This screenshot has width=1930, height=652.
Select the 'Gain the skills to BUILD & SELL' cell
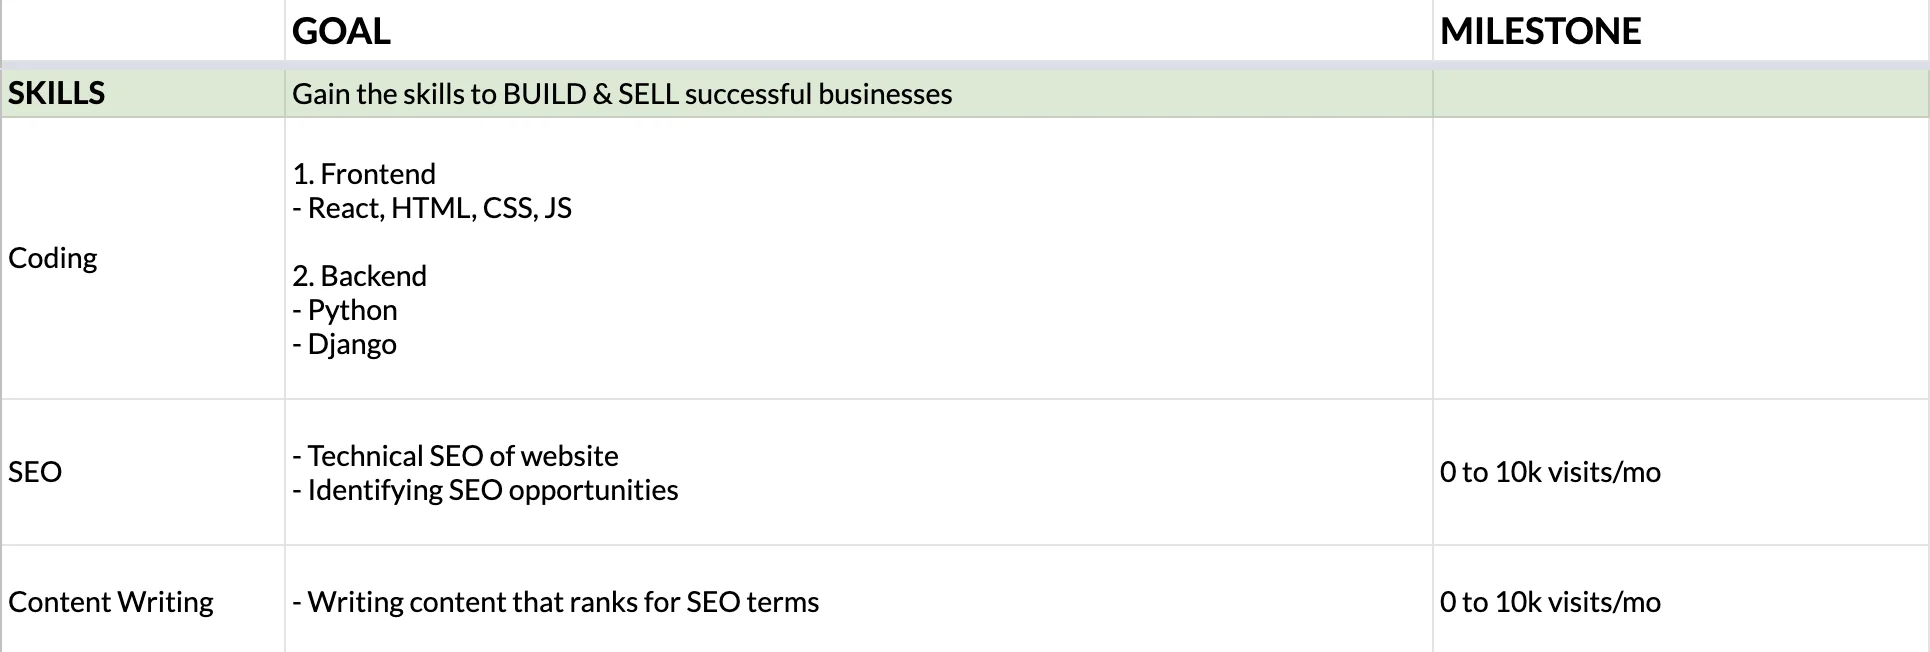coord(622,94)
